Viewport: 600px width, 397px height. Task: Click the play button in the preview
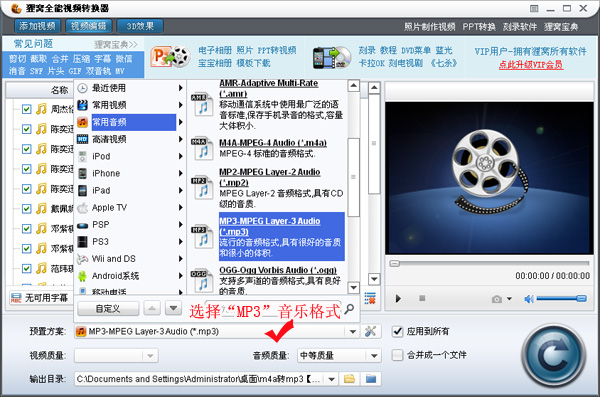(x=398, y=299)
